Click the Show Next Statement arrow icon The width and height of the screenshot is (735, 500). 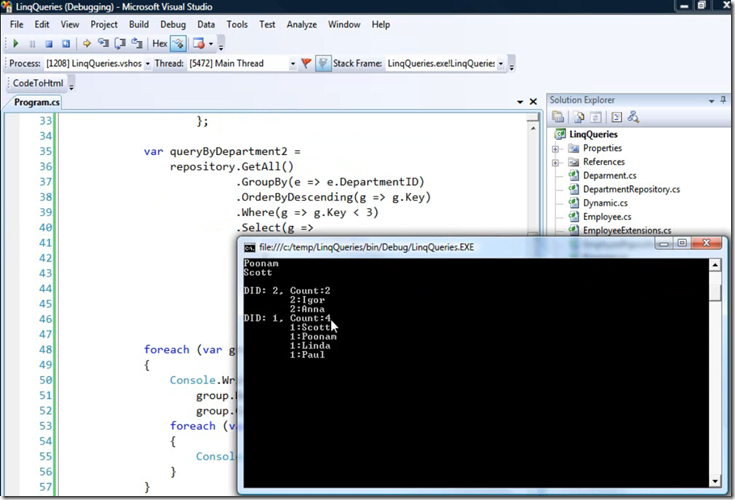tap(87, 44)
